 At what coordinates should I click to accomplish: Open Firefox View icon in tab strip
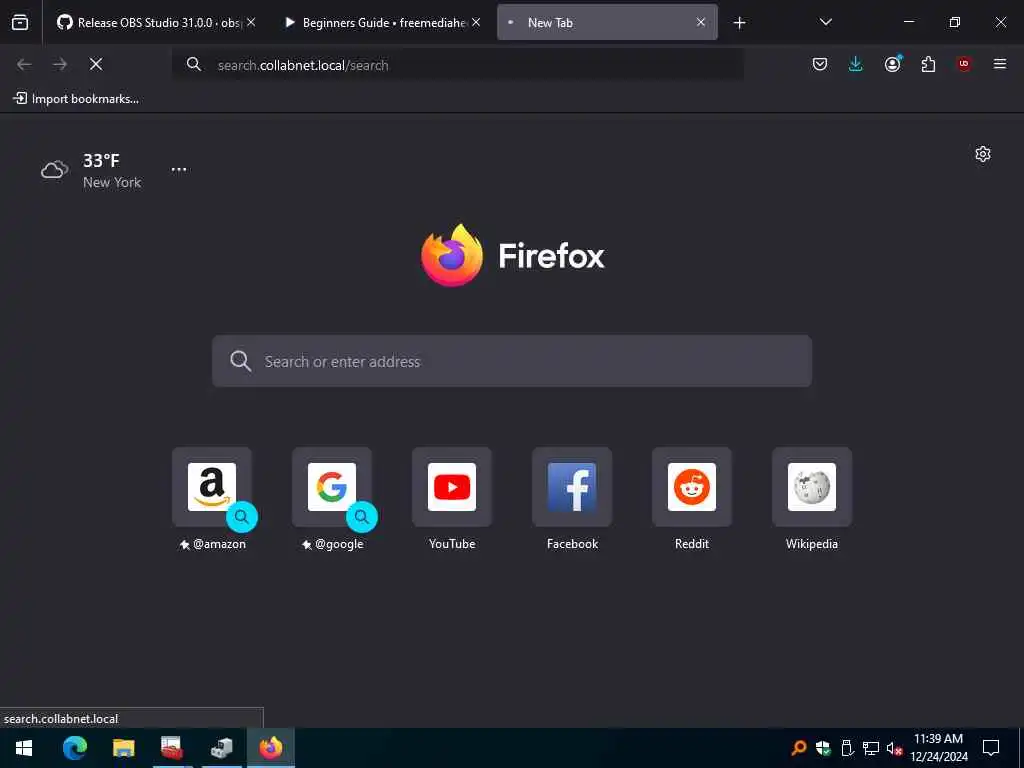[x=20, y=23]
